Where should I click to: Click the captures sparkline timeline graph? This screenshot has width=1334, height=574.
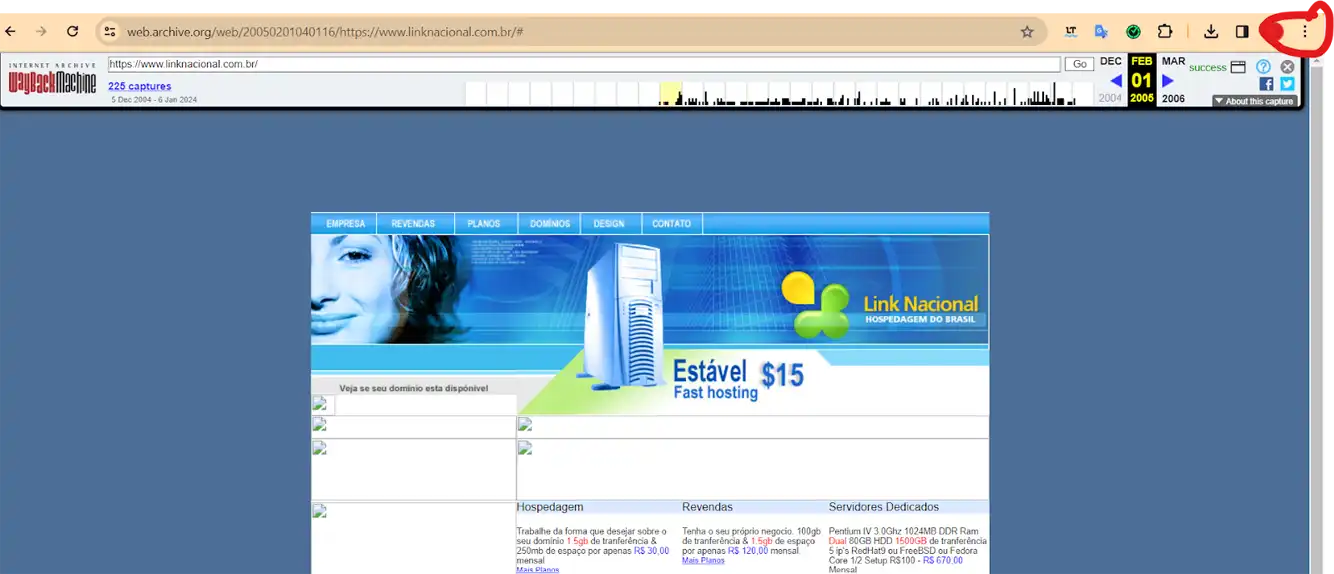pyautogui.click(x=779, y=94)
